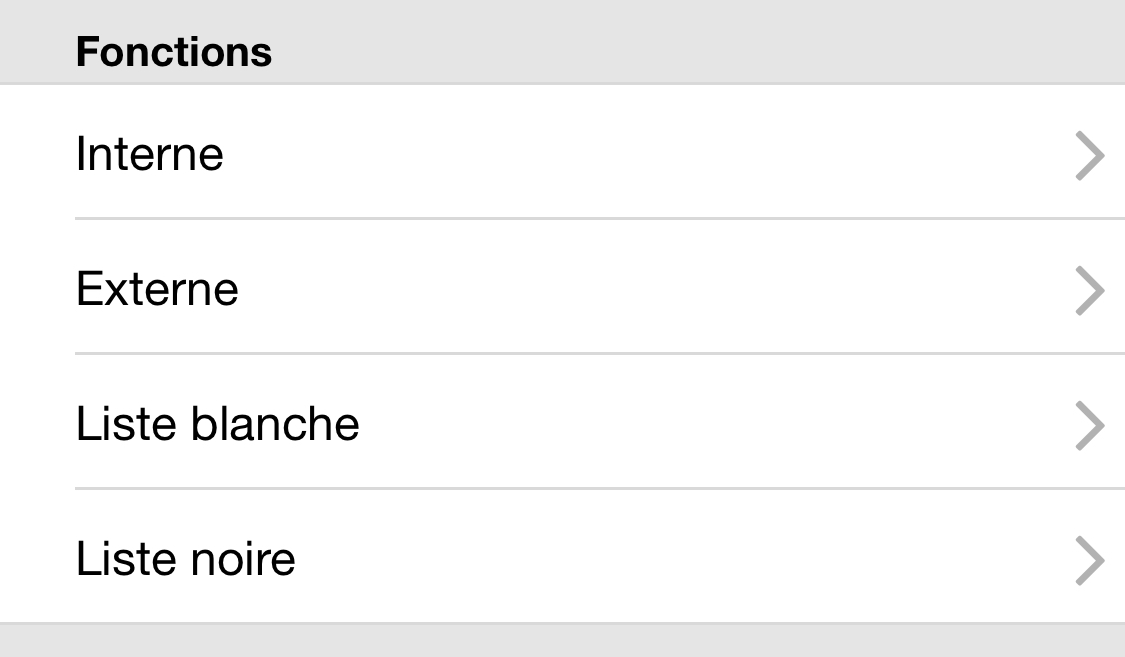The height and width of the screenshot is (657, 1125).
Task: Expand Interne using its right arrow
Action: tap(1089, 156)
